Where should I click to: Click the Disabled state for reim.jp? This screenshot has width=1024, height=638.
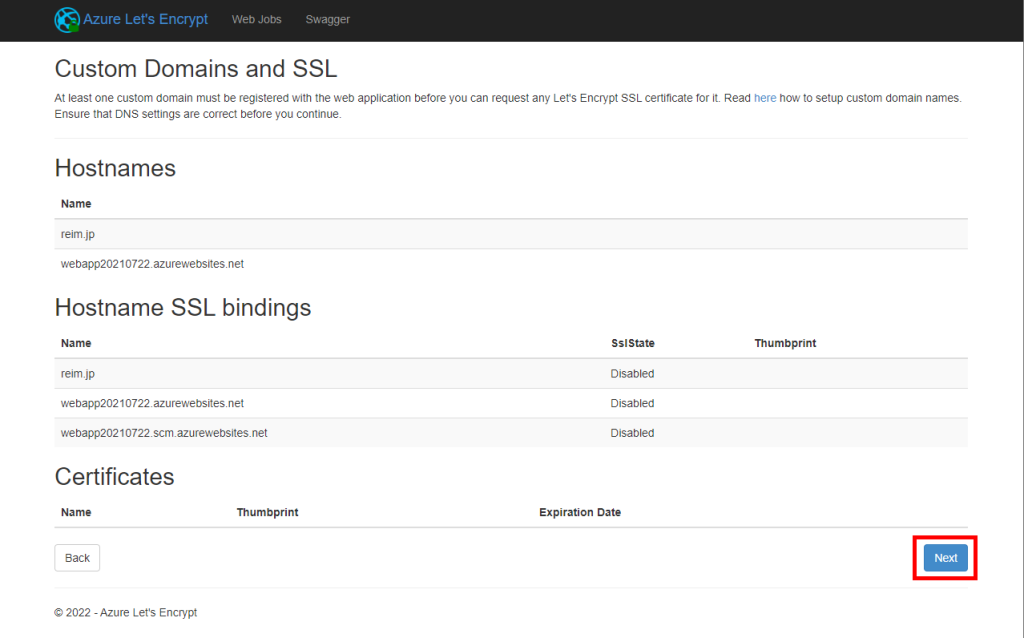(x=632, y=374)
